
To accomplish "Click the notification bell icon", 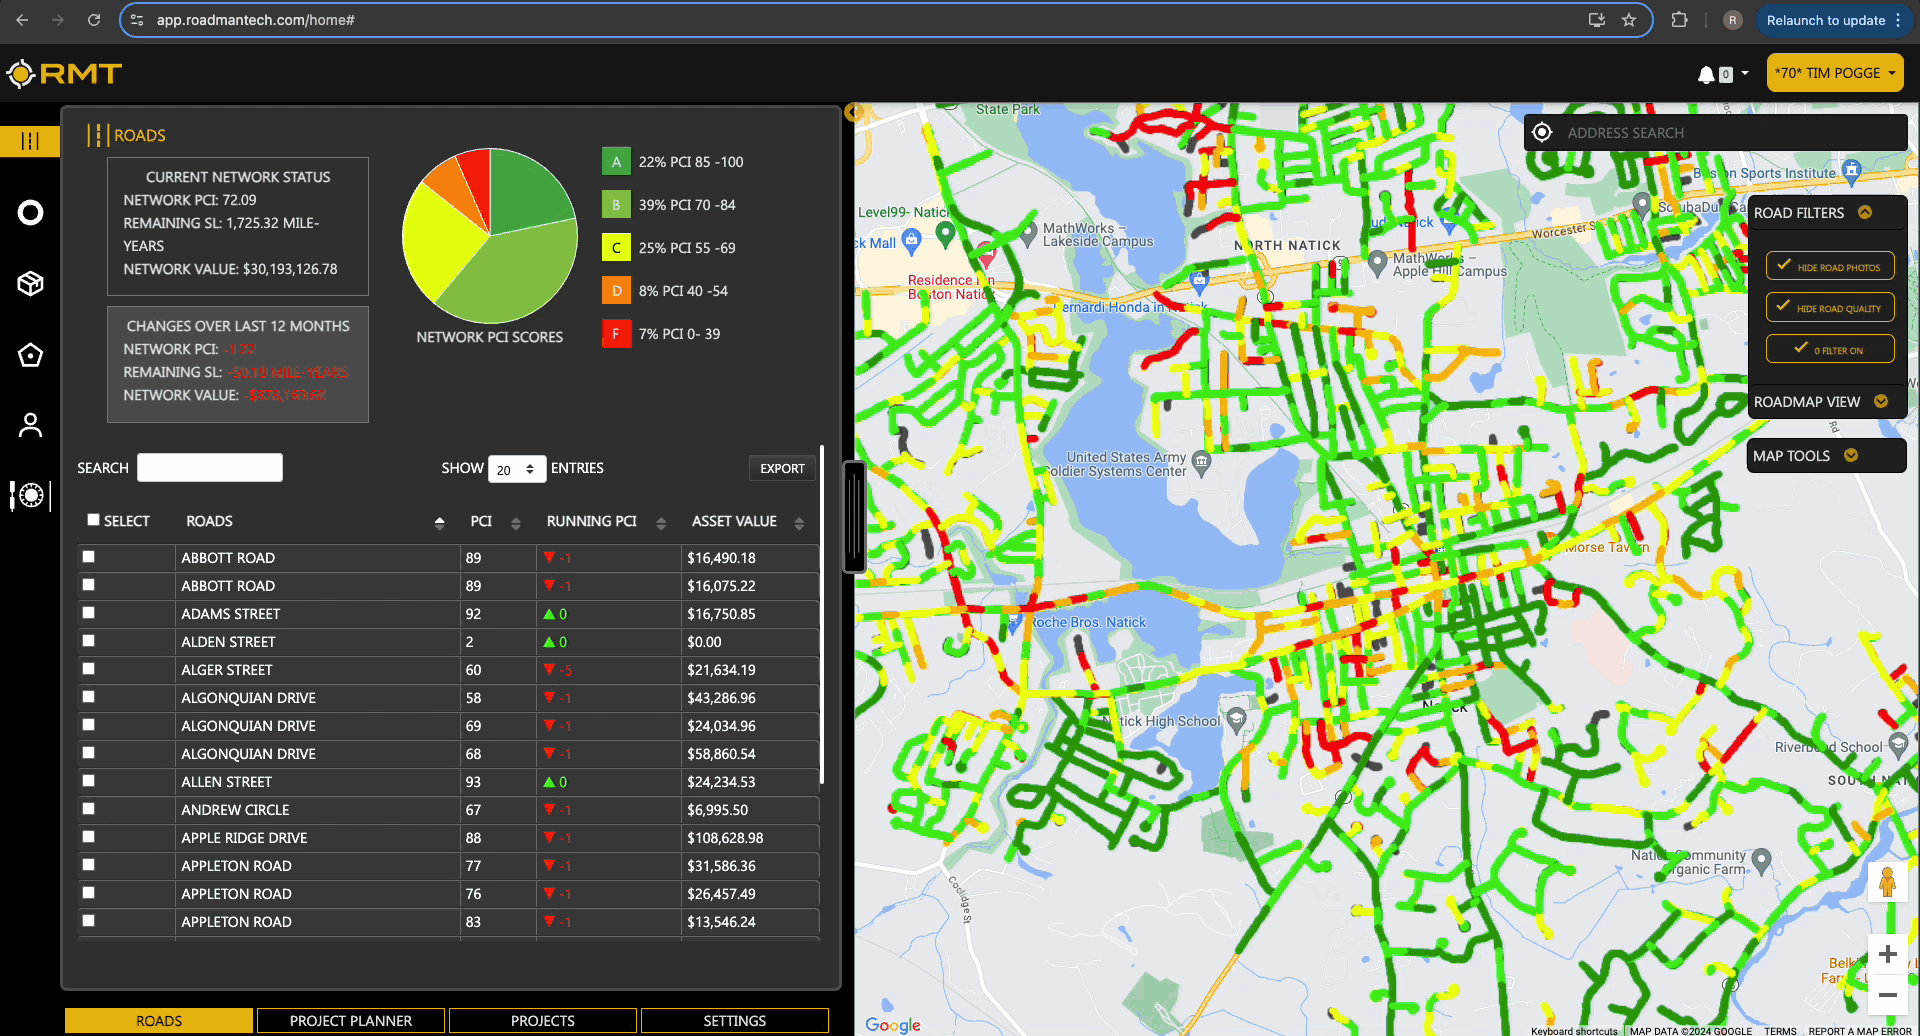I will [x=1706, y=74].
